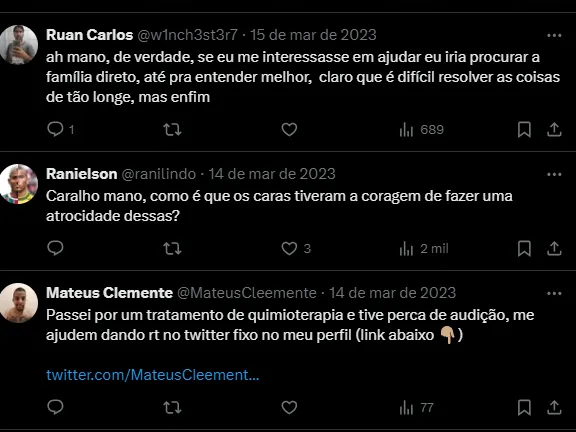View analytics showing 2 mil views

click(x=424, y=249)
